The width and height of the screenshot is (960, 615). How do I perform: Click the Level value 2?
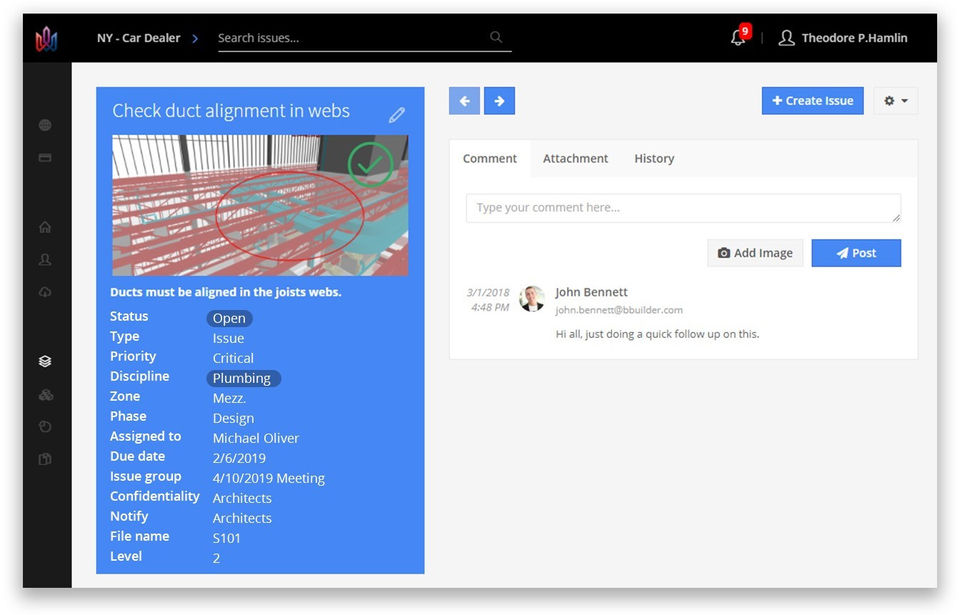coord(216,558)
